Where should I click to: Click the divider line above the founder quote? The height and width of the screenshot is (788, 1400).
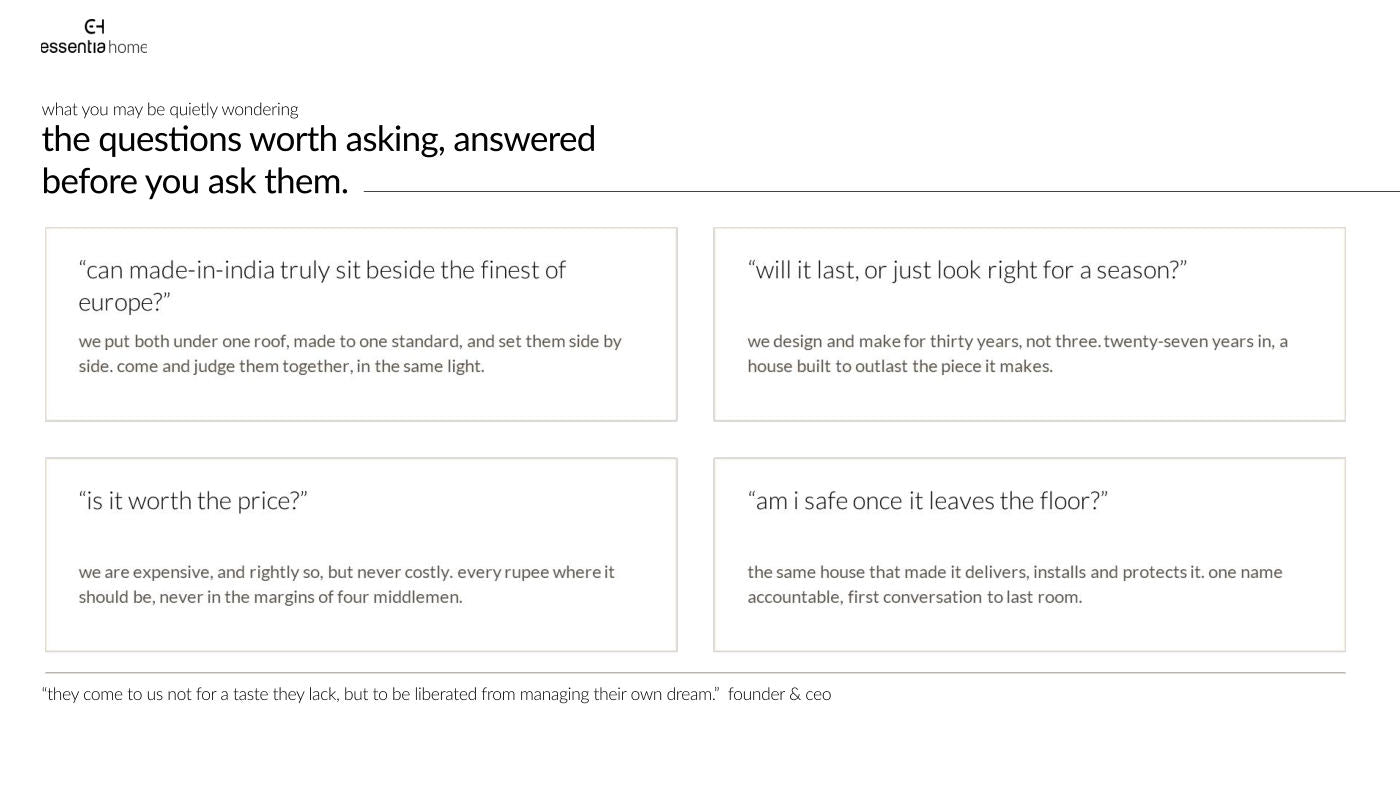pos(695,673)
